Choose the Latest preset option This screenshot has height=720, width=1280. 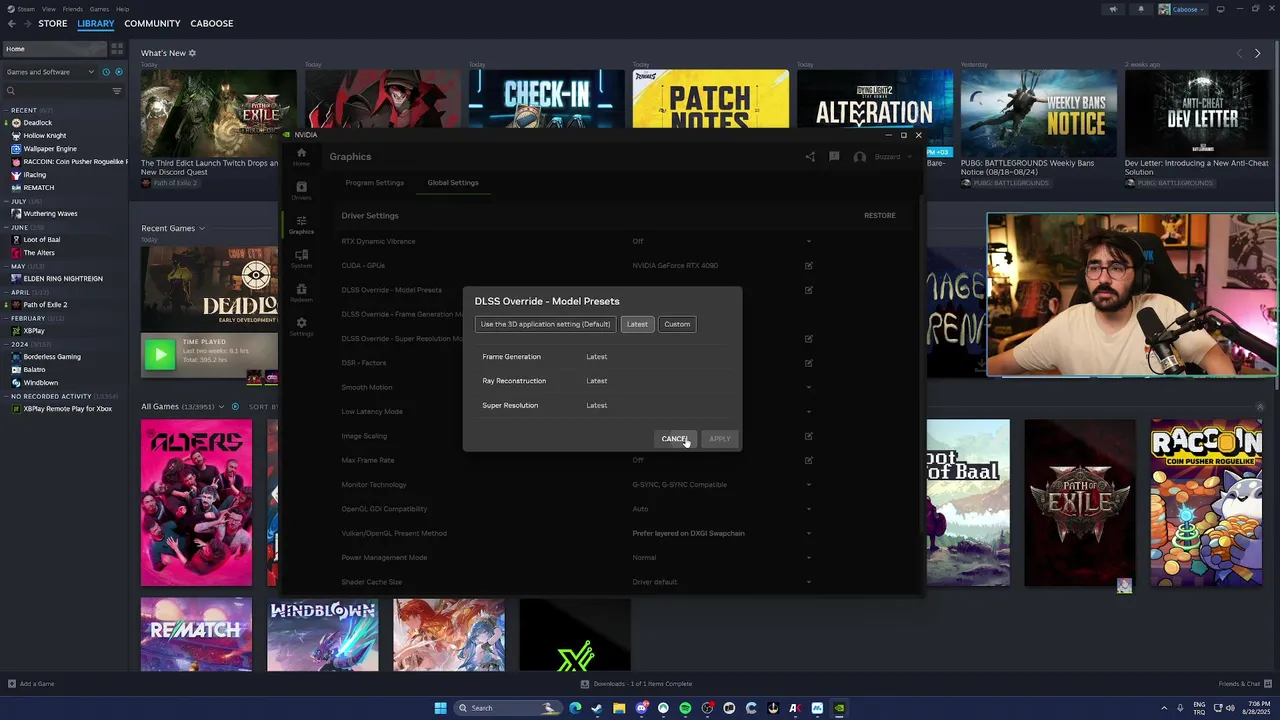pos(637,324)
